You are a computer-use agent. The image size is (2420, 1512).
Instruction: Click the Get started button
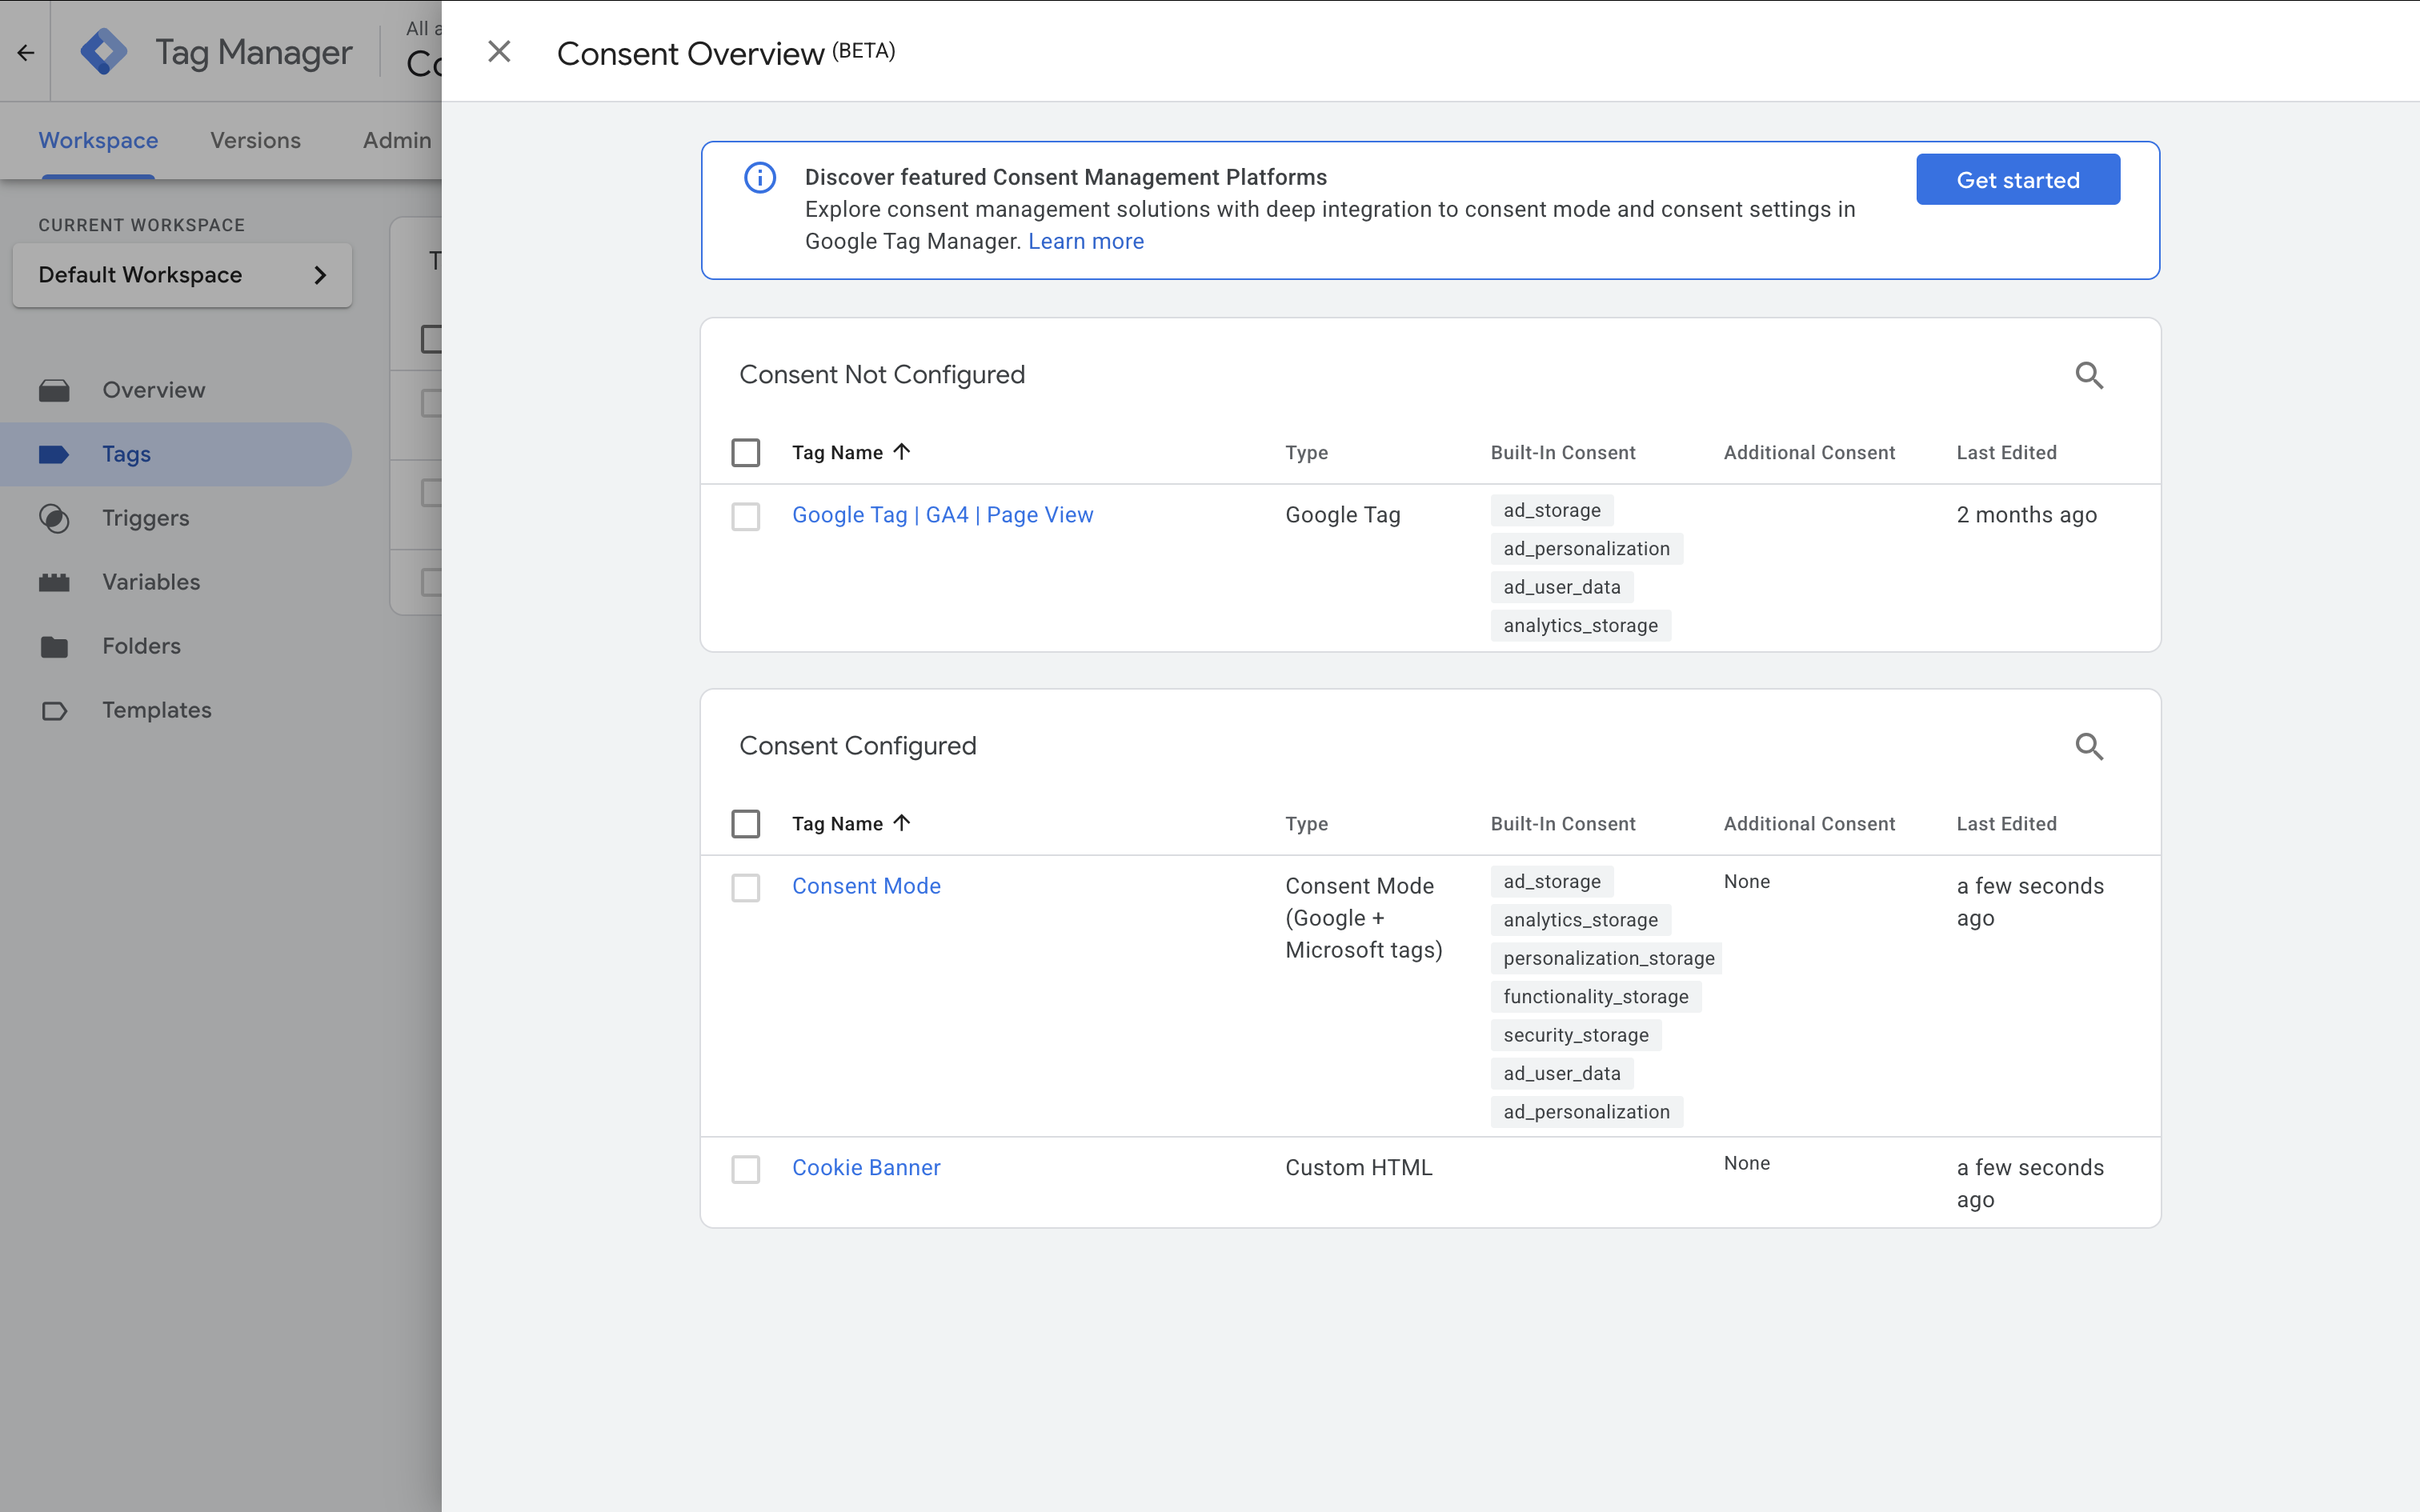(x=2018, y=180)
